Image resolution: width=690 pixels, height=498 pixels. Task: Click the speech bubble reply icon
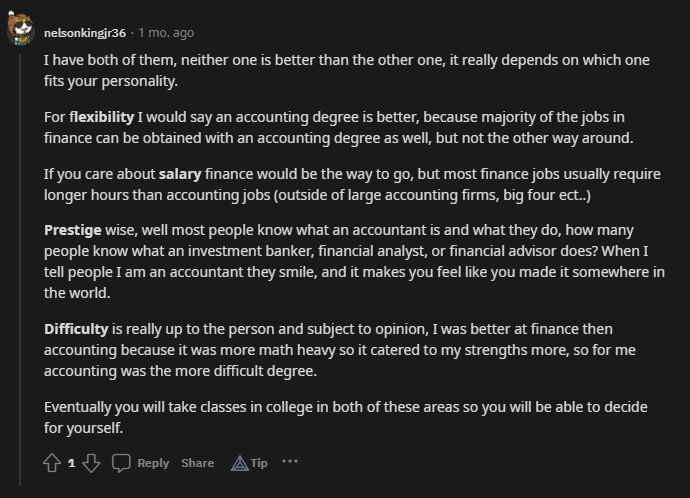point(121,463)
